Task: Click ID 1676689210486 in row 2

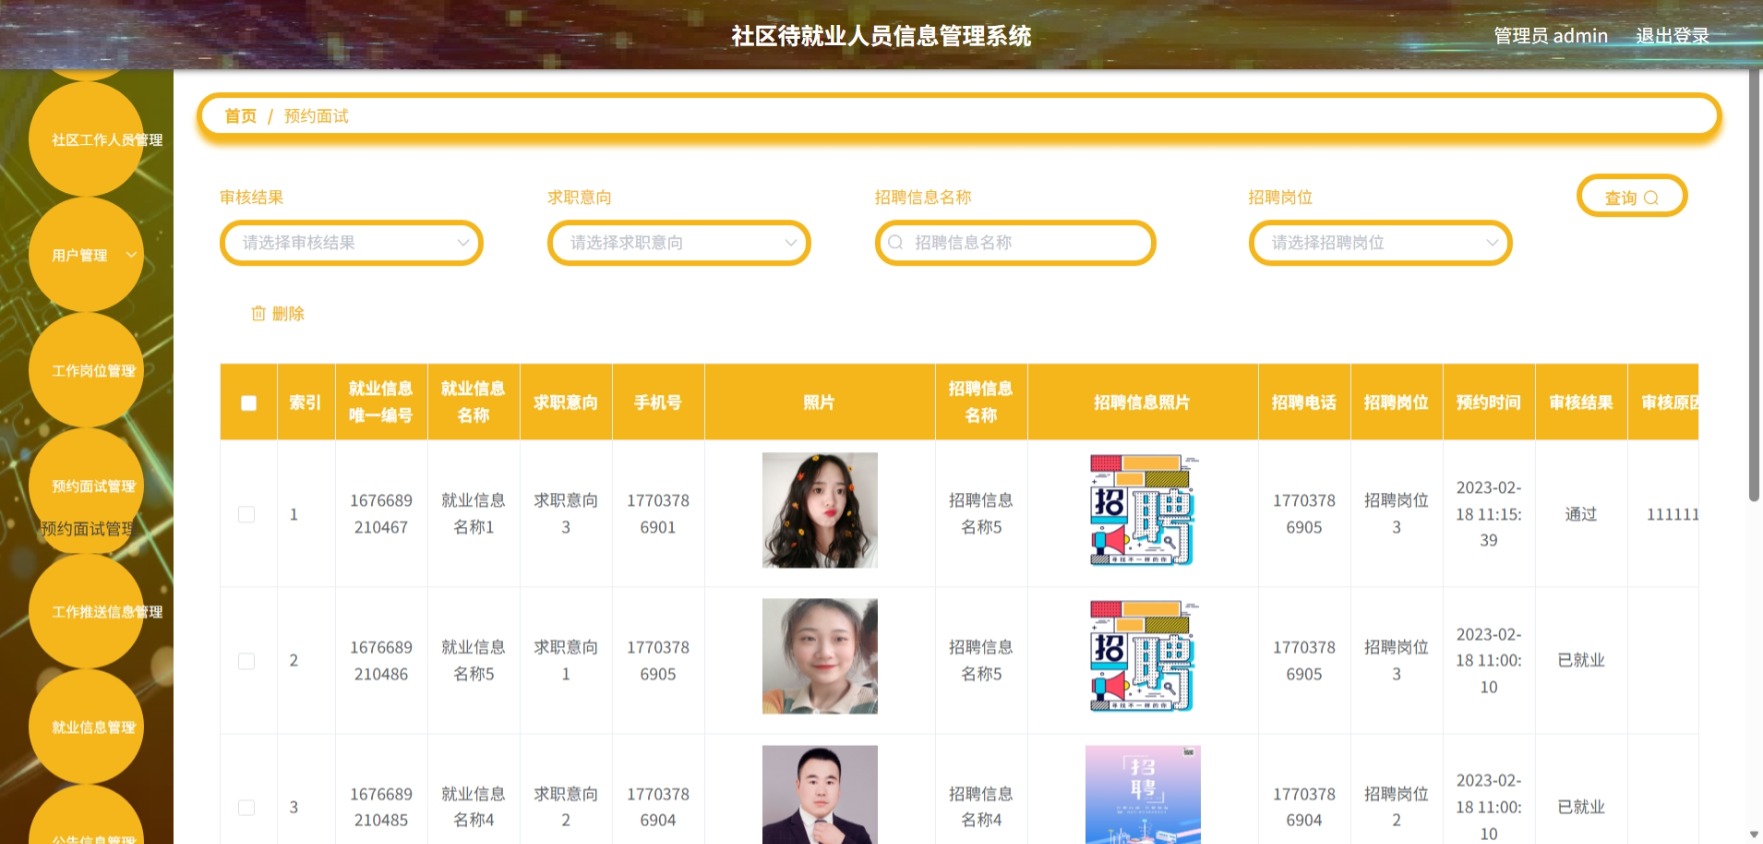Action: 381,661
